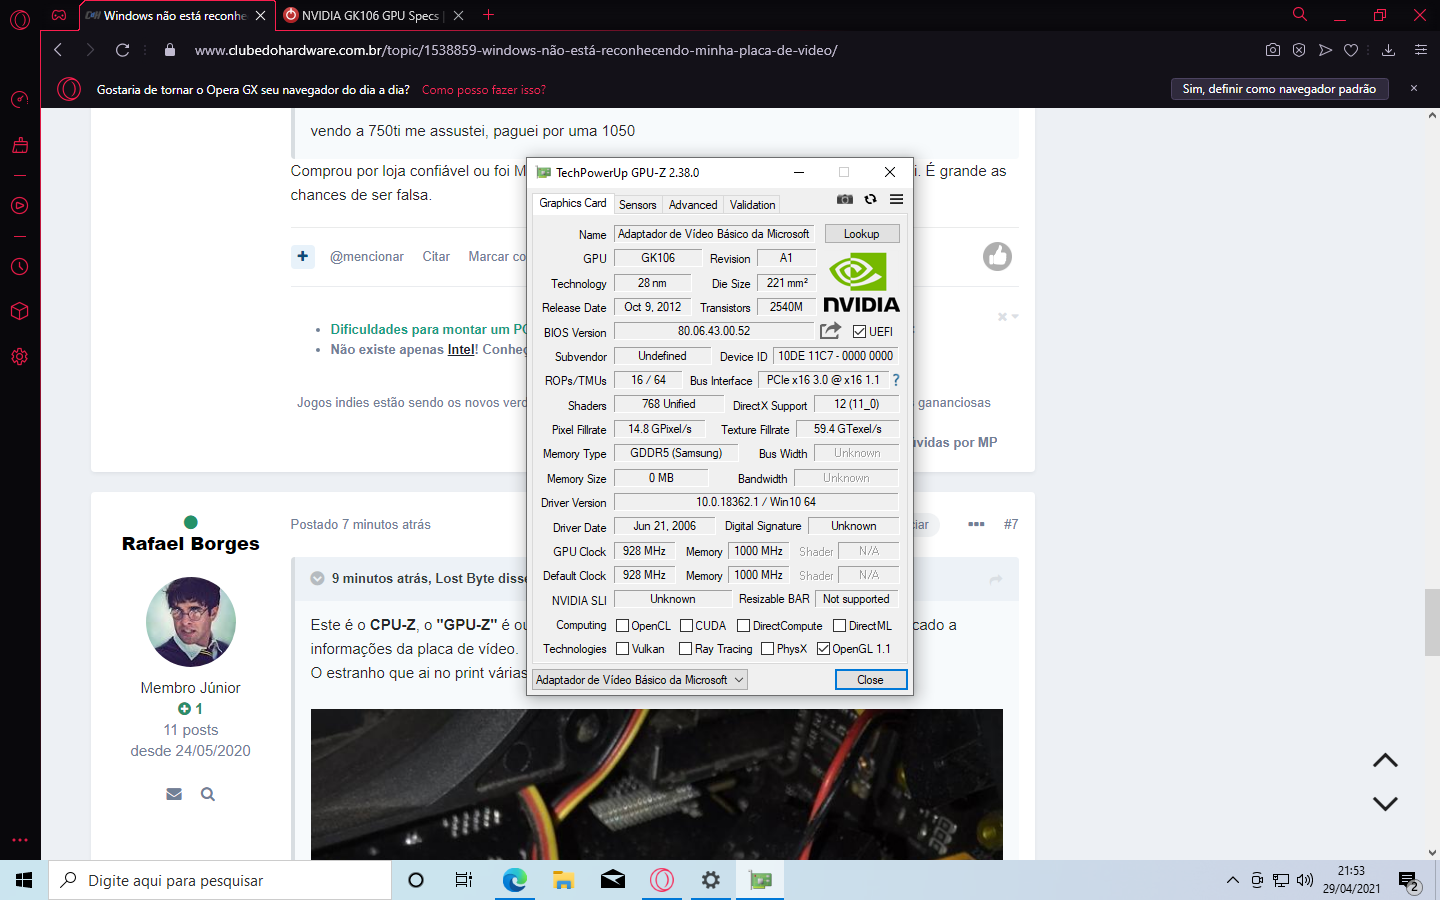Open the GPU-Z hamburger menu

point(896,199)
